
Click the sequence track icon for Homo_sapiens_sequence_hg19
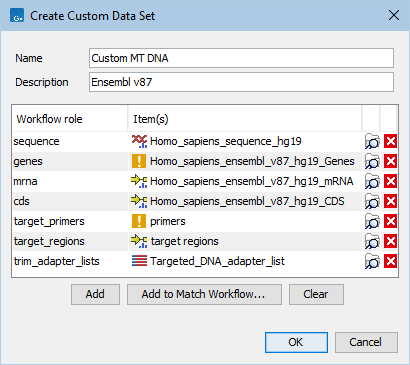click(139, 141)
